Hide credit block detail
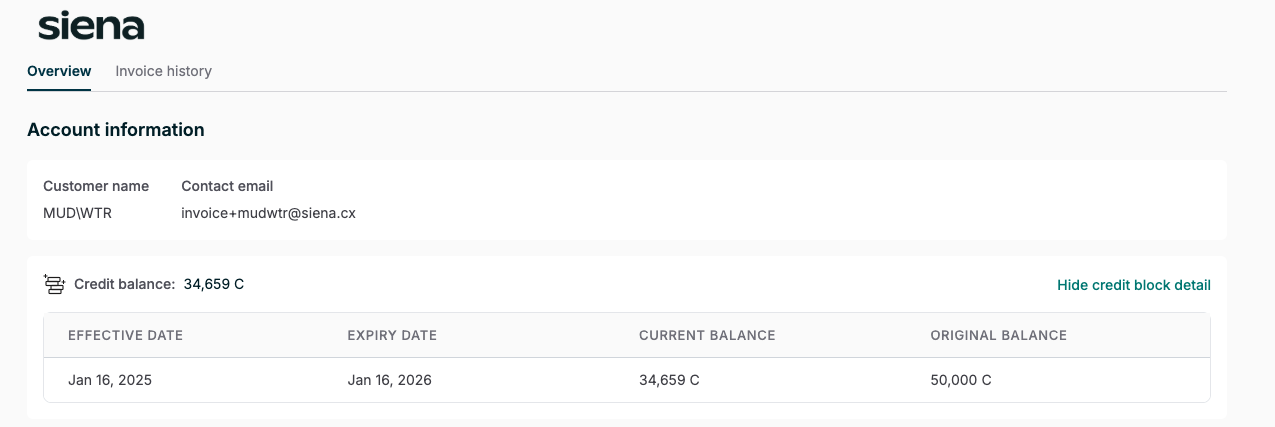 pos(1134,285)
